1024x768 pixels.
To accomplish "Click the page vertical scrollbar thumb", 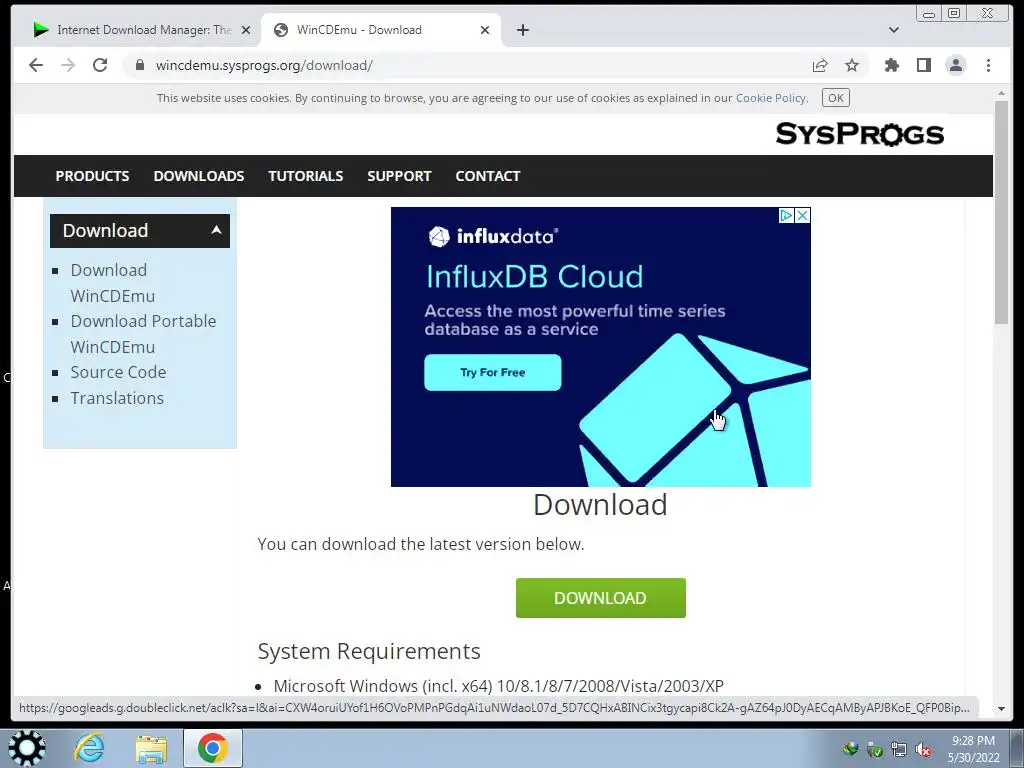I will coord(1001,212).
